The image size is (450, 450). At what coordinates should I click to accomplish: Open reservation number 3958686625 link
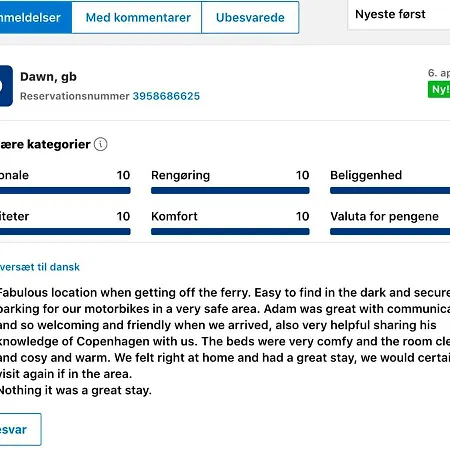tap(166, 96)
